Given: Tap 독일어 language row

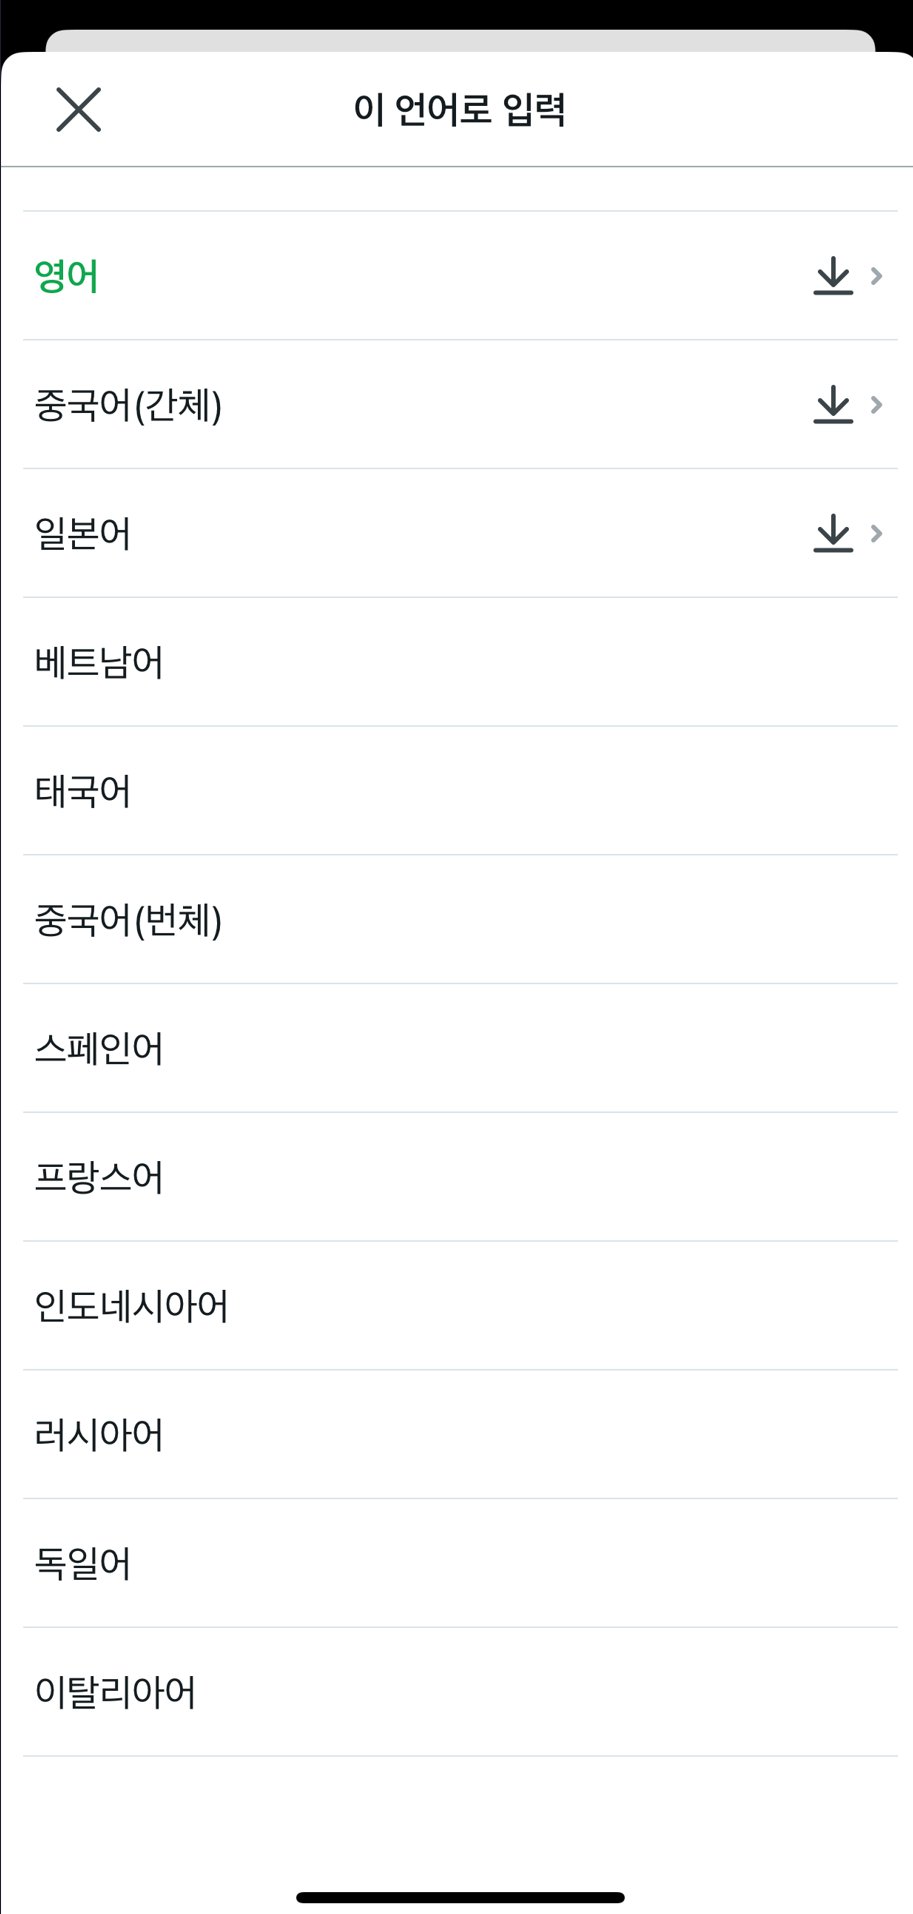Looking at the screenshot, I should click(460, 1563).
